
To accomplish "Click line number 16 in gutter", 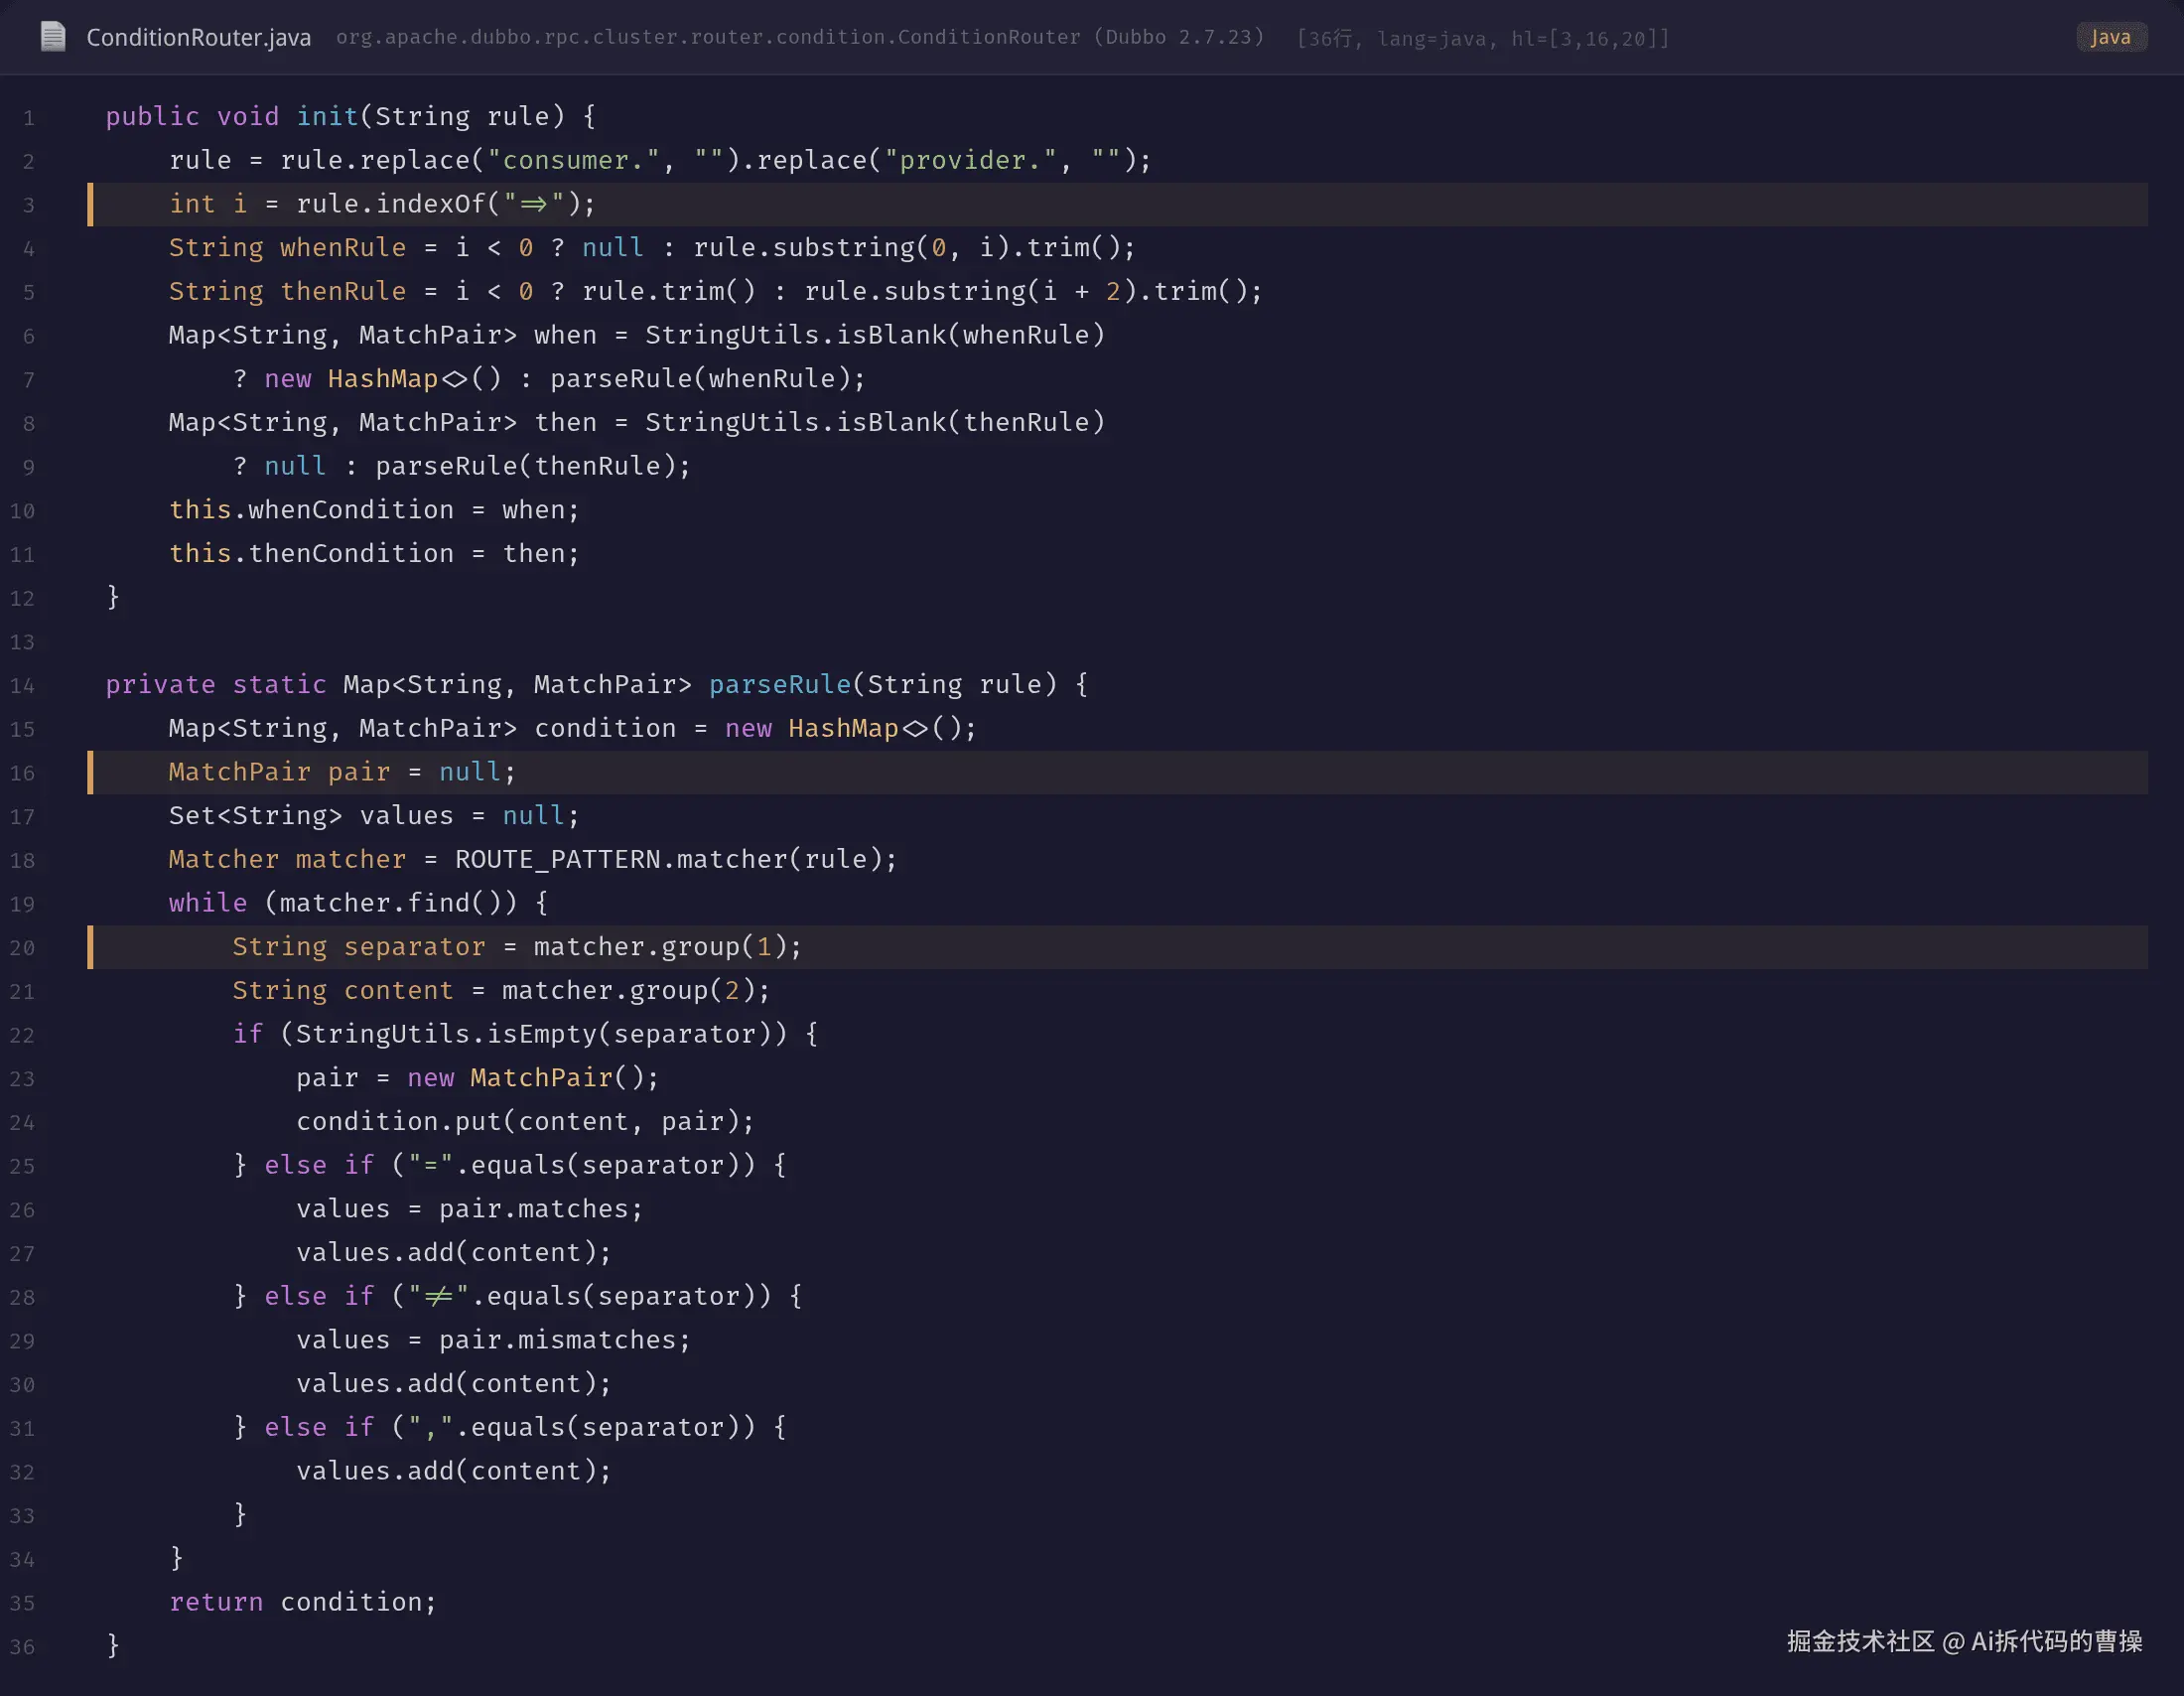I will (x=22, y=773).
